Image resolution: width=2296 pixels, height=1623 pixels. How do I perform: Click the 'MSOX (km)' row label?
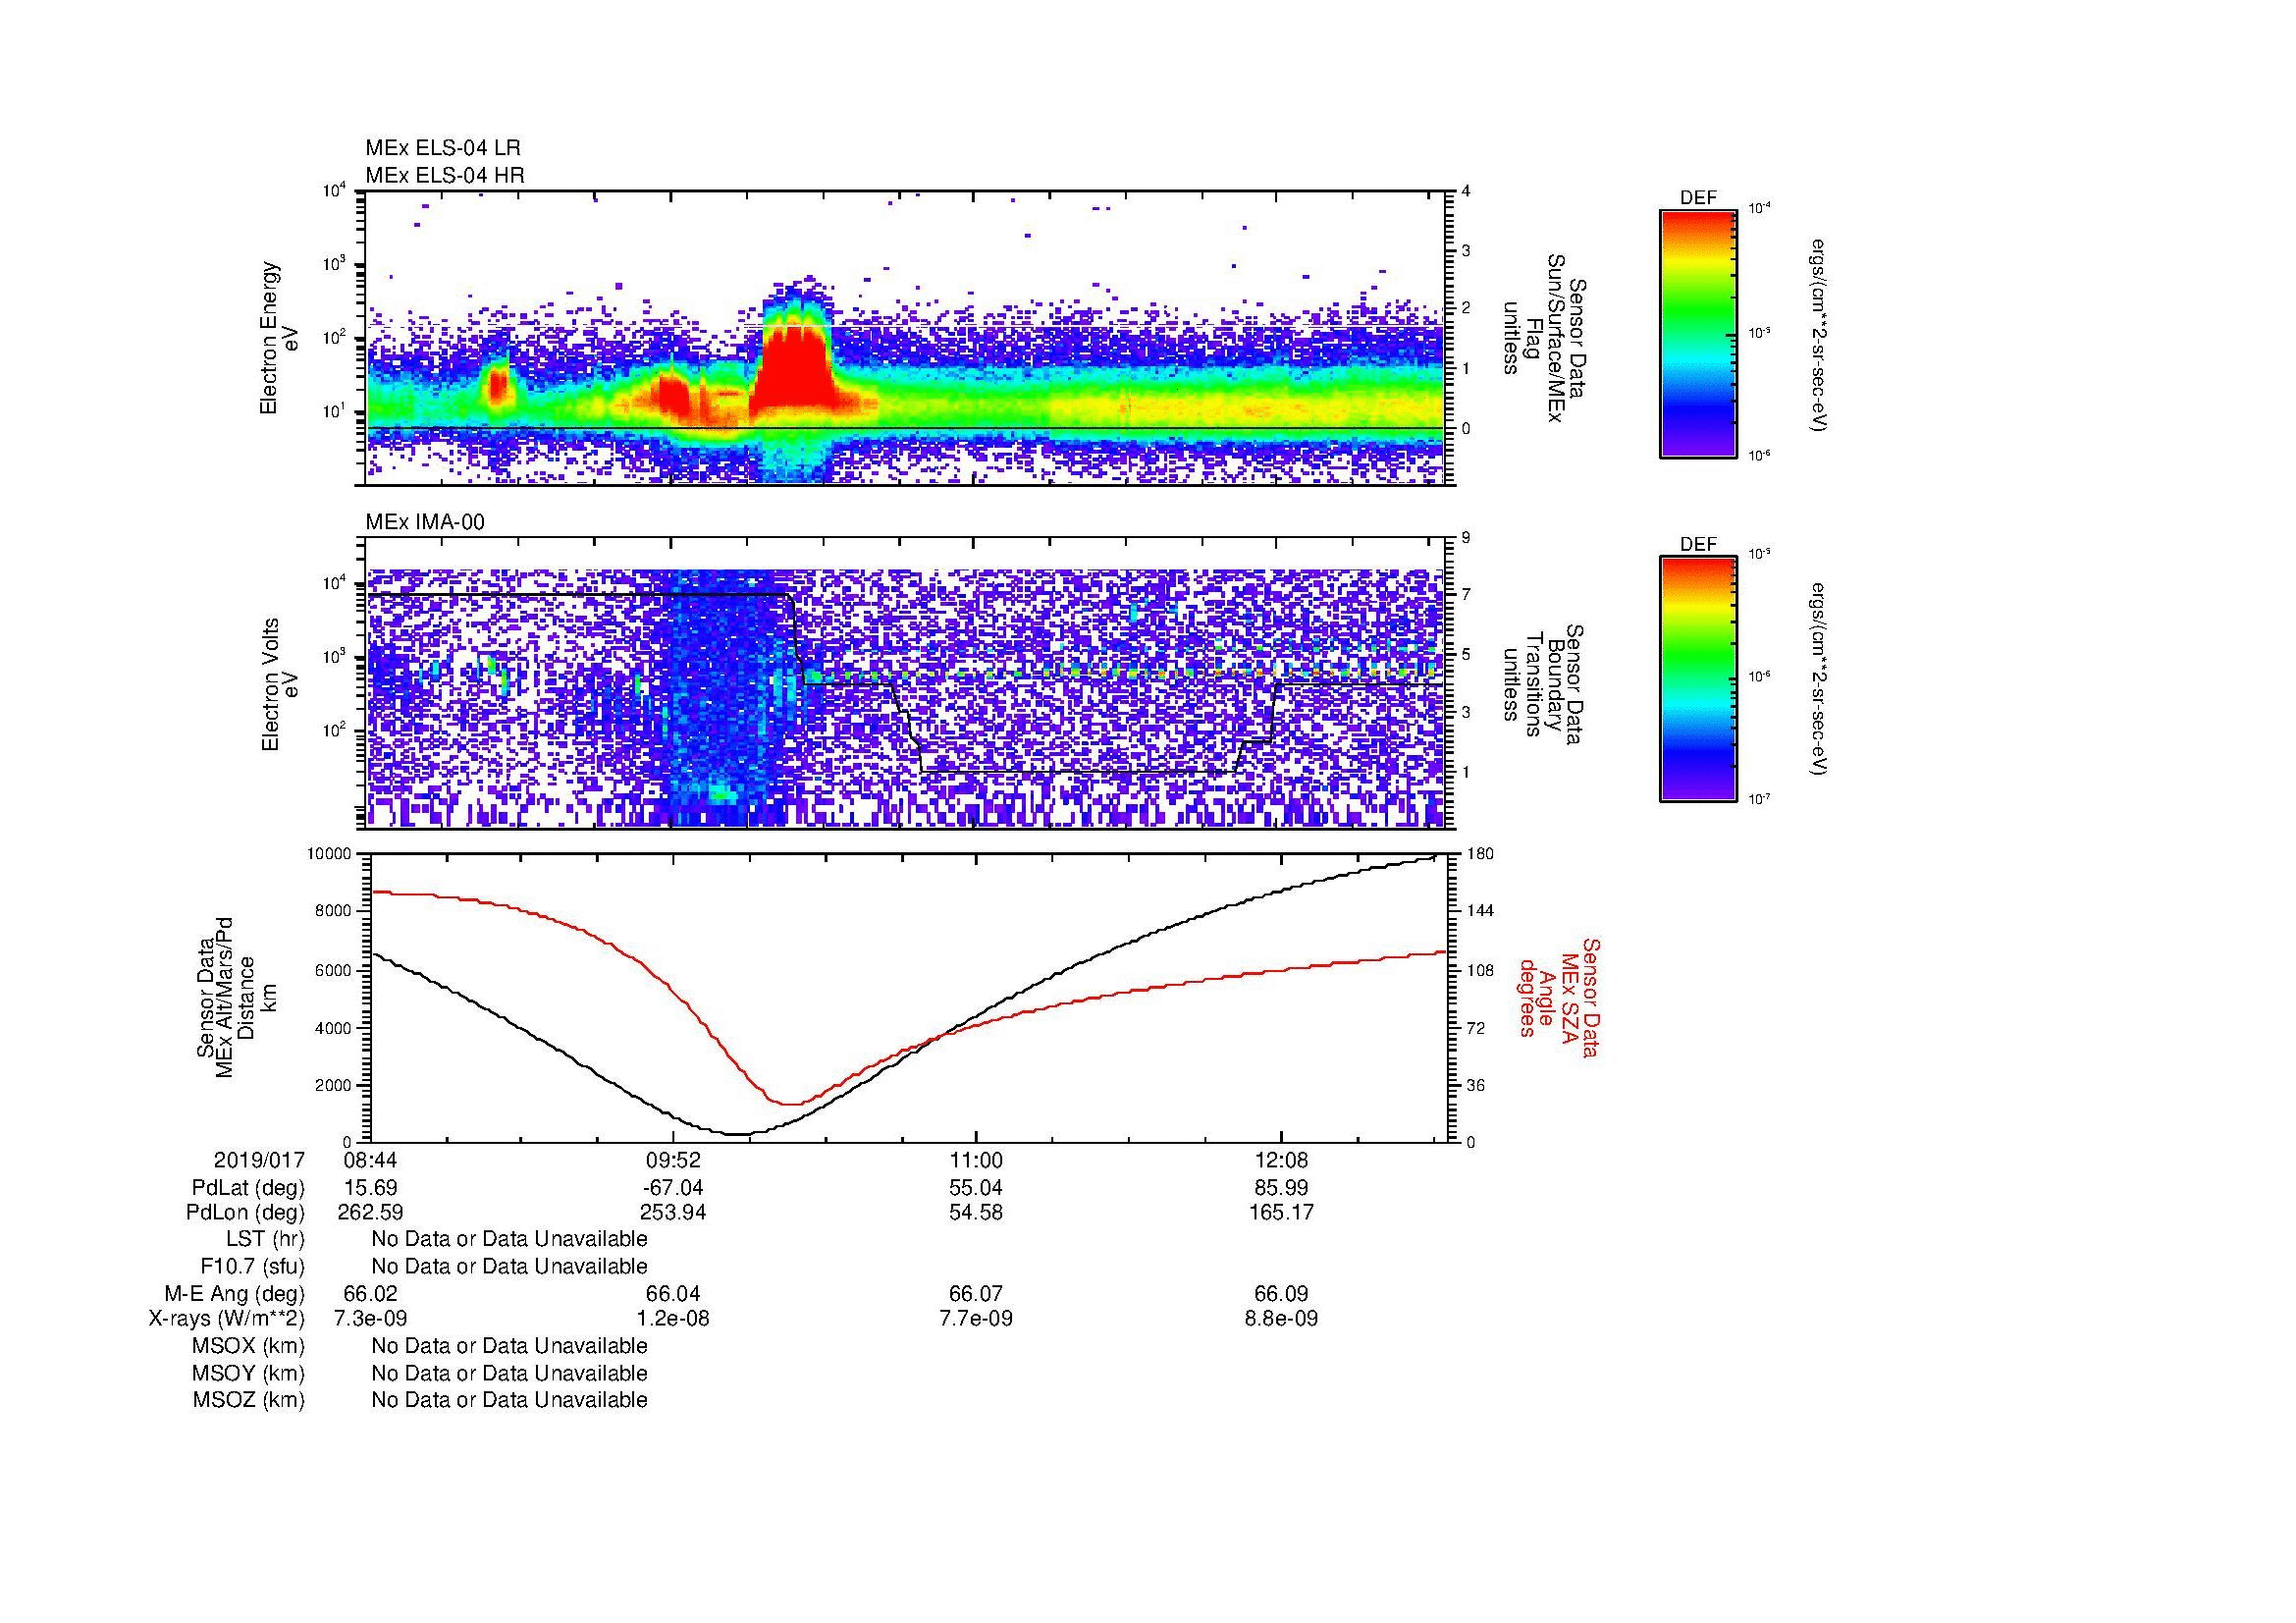[249, 1346]
